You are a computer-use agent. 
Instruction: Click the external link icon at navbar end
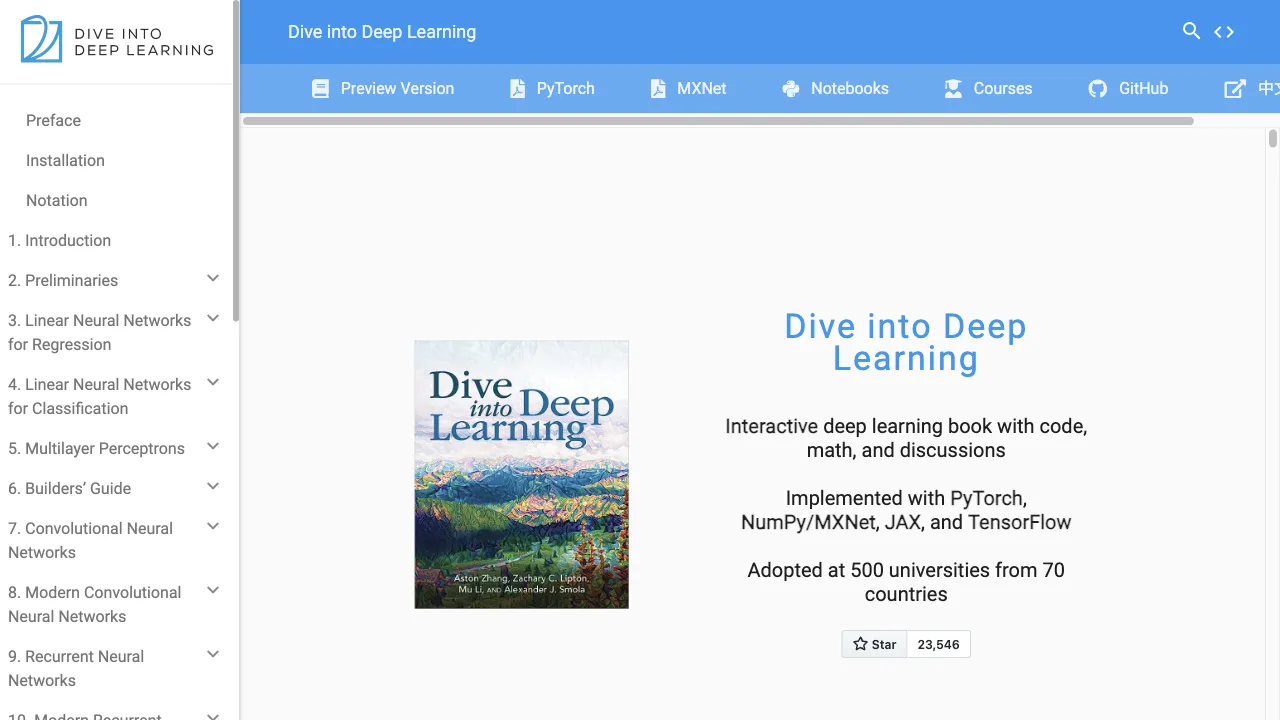(1235, 89)
